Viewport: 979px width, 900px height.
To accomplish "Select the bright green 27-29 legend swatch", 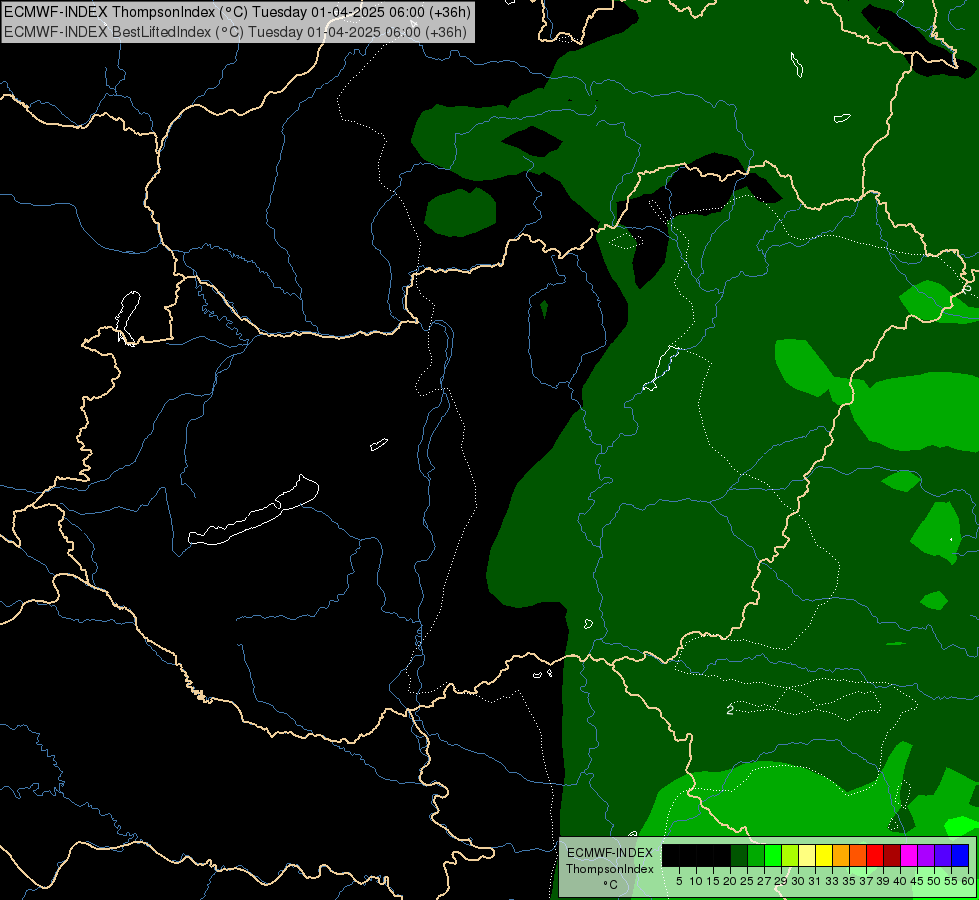I will [x=773, y=855].
